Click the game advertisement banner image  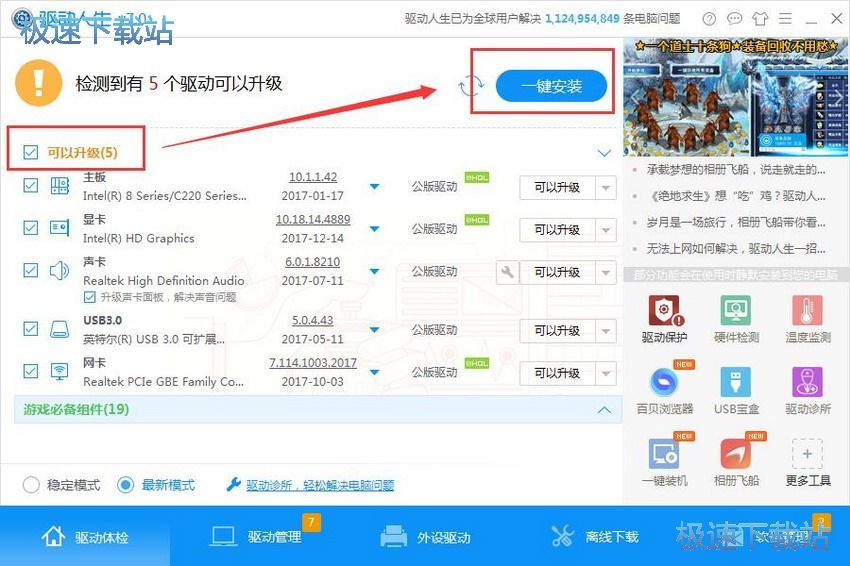(x=736, y=98)
